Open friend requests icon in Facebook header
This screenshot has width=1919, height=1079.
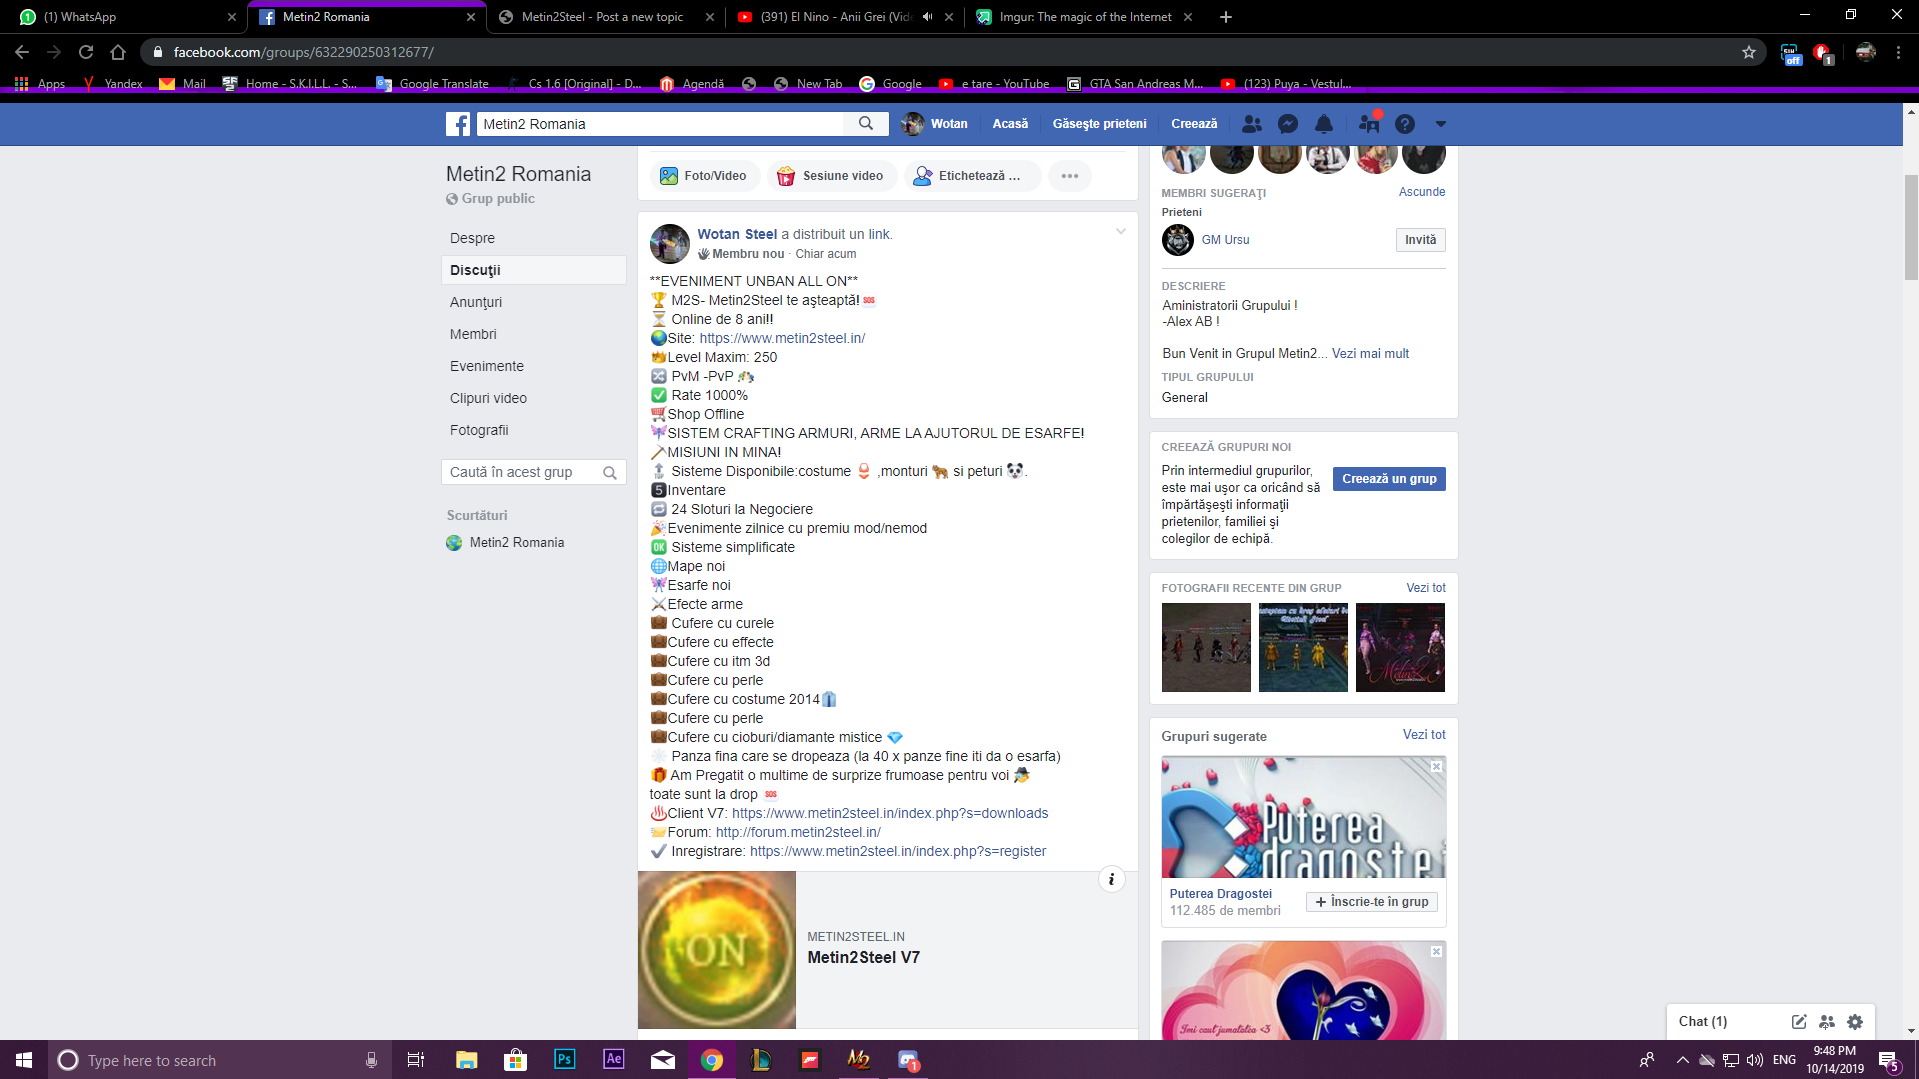(1251, 124)
